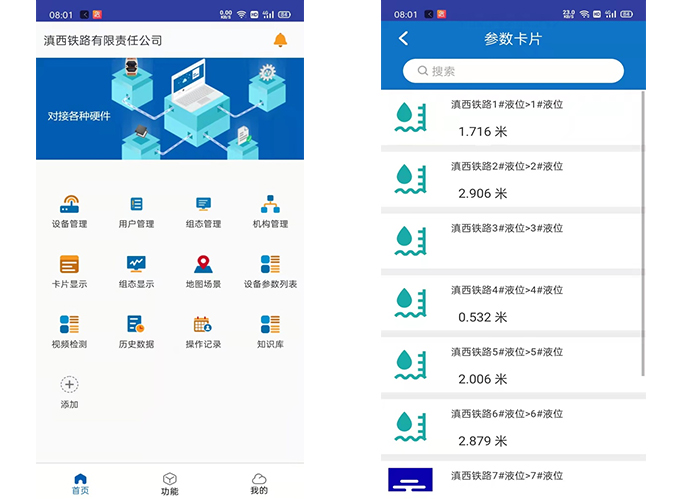Open 设备管理 device management icon
This screenshot has width=687, height=499.
point(69,205)
